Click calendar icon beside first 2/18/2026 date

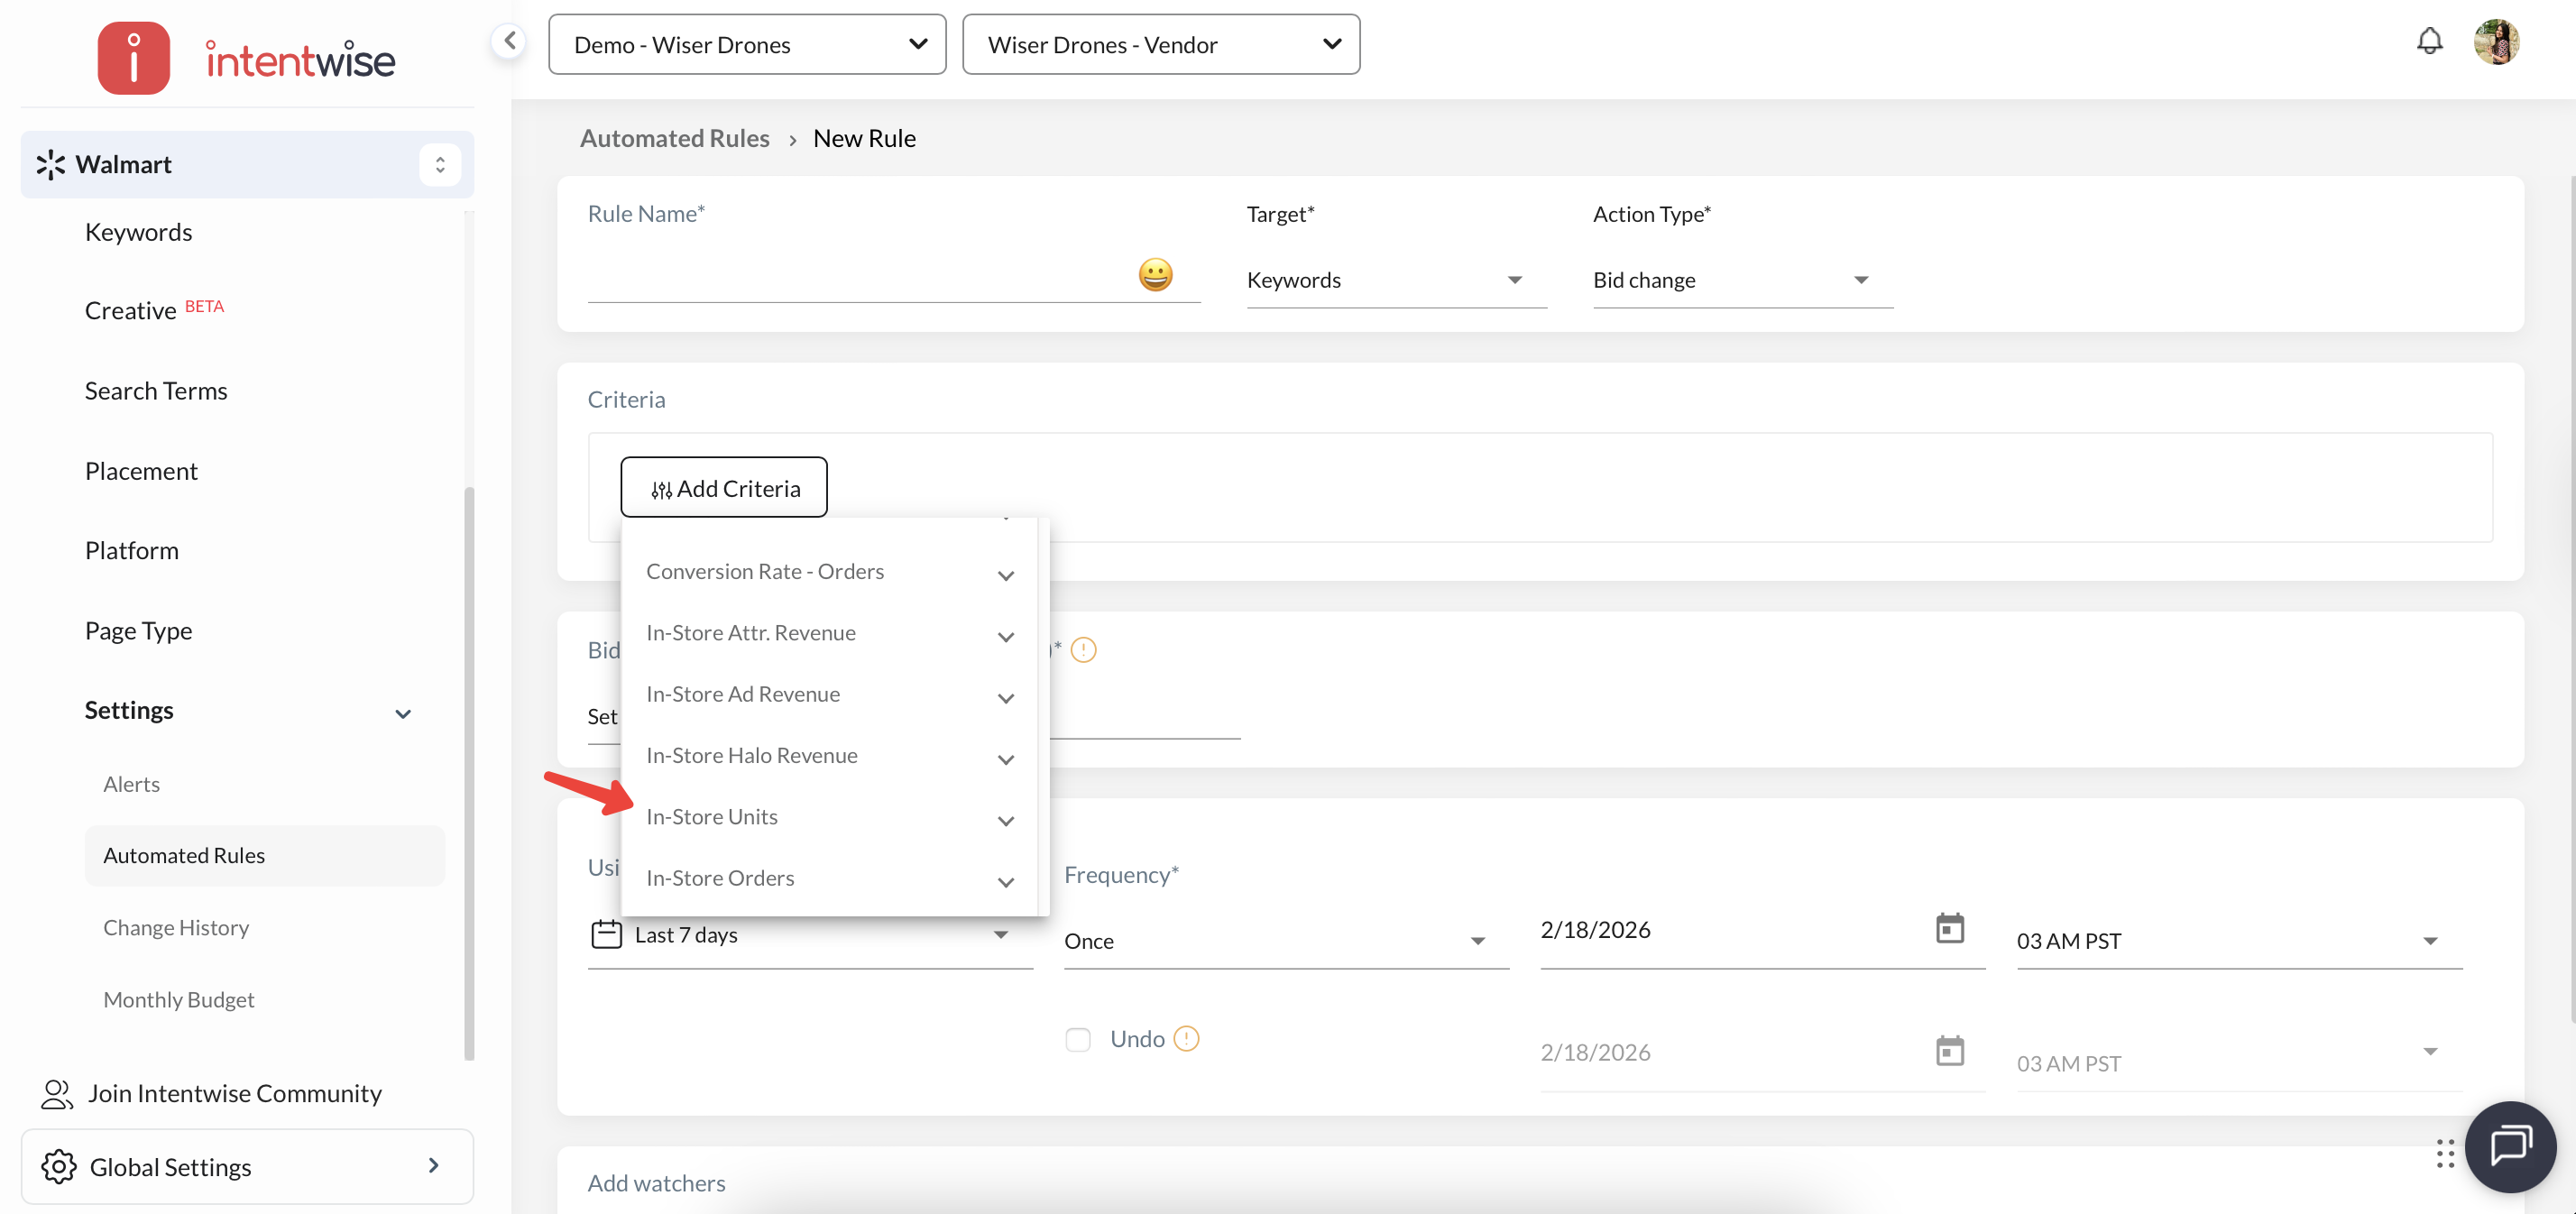1949,929
